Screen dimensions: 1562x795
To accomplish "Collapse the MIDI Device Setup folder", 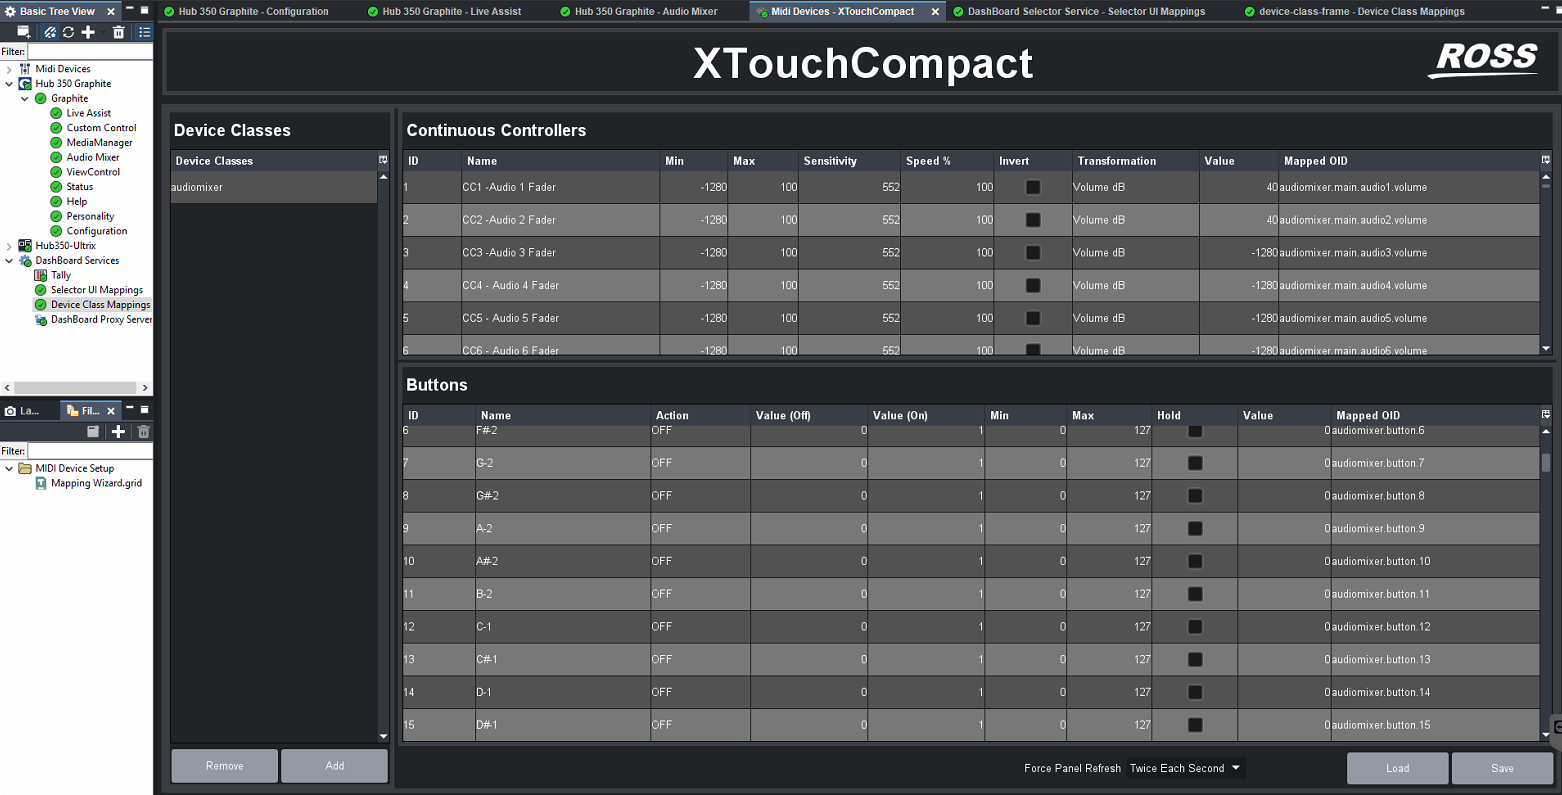I will [9, 468].
